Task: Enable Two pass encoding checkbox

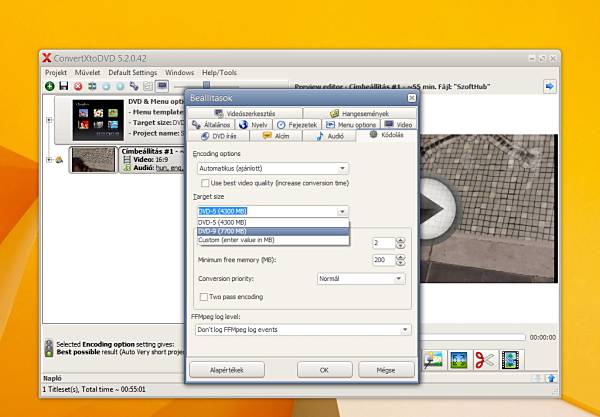Action: coord(204,297)
